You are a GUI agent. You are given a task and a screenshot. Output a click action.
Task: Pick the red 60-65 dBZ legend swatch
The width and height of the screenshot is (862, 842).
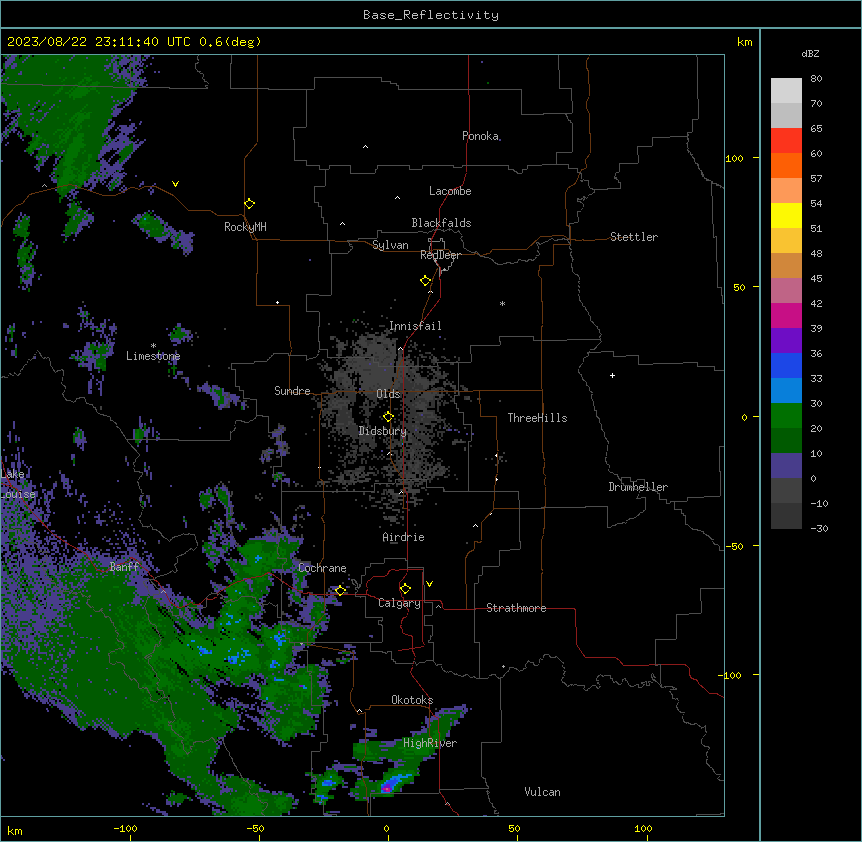[x=786, y=141]
